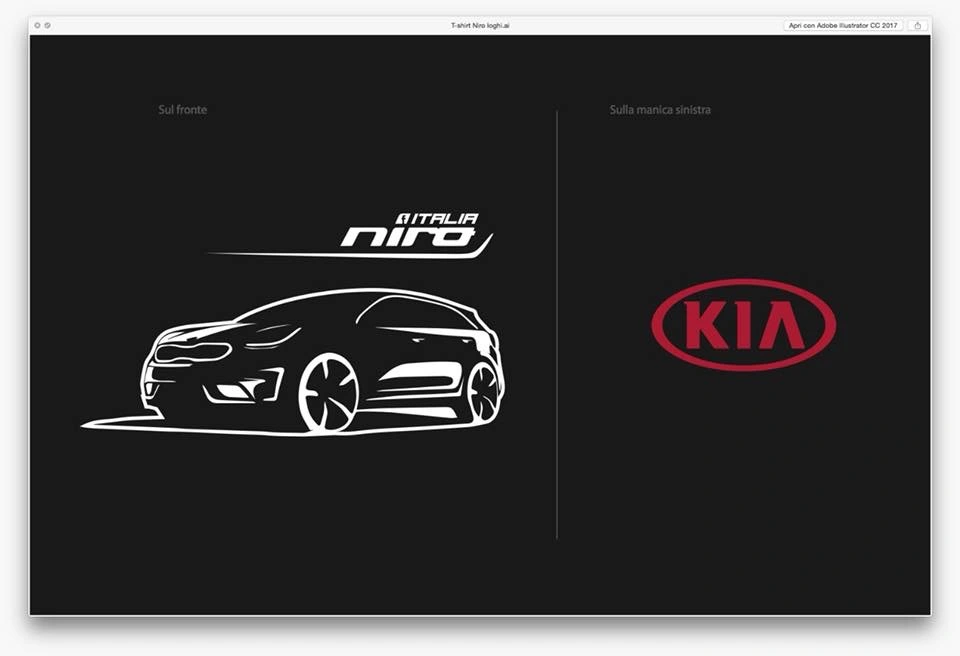
Task: Click the 'Sul fronte' label
Action: (182, 110)
